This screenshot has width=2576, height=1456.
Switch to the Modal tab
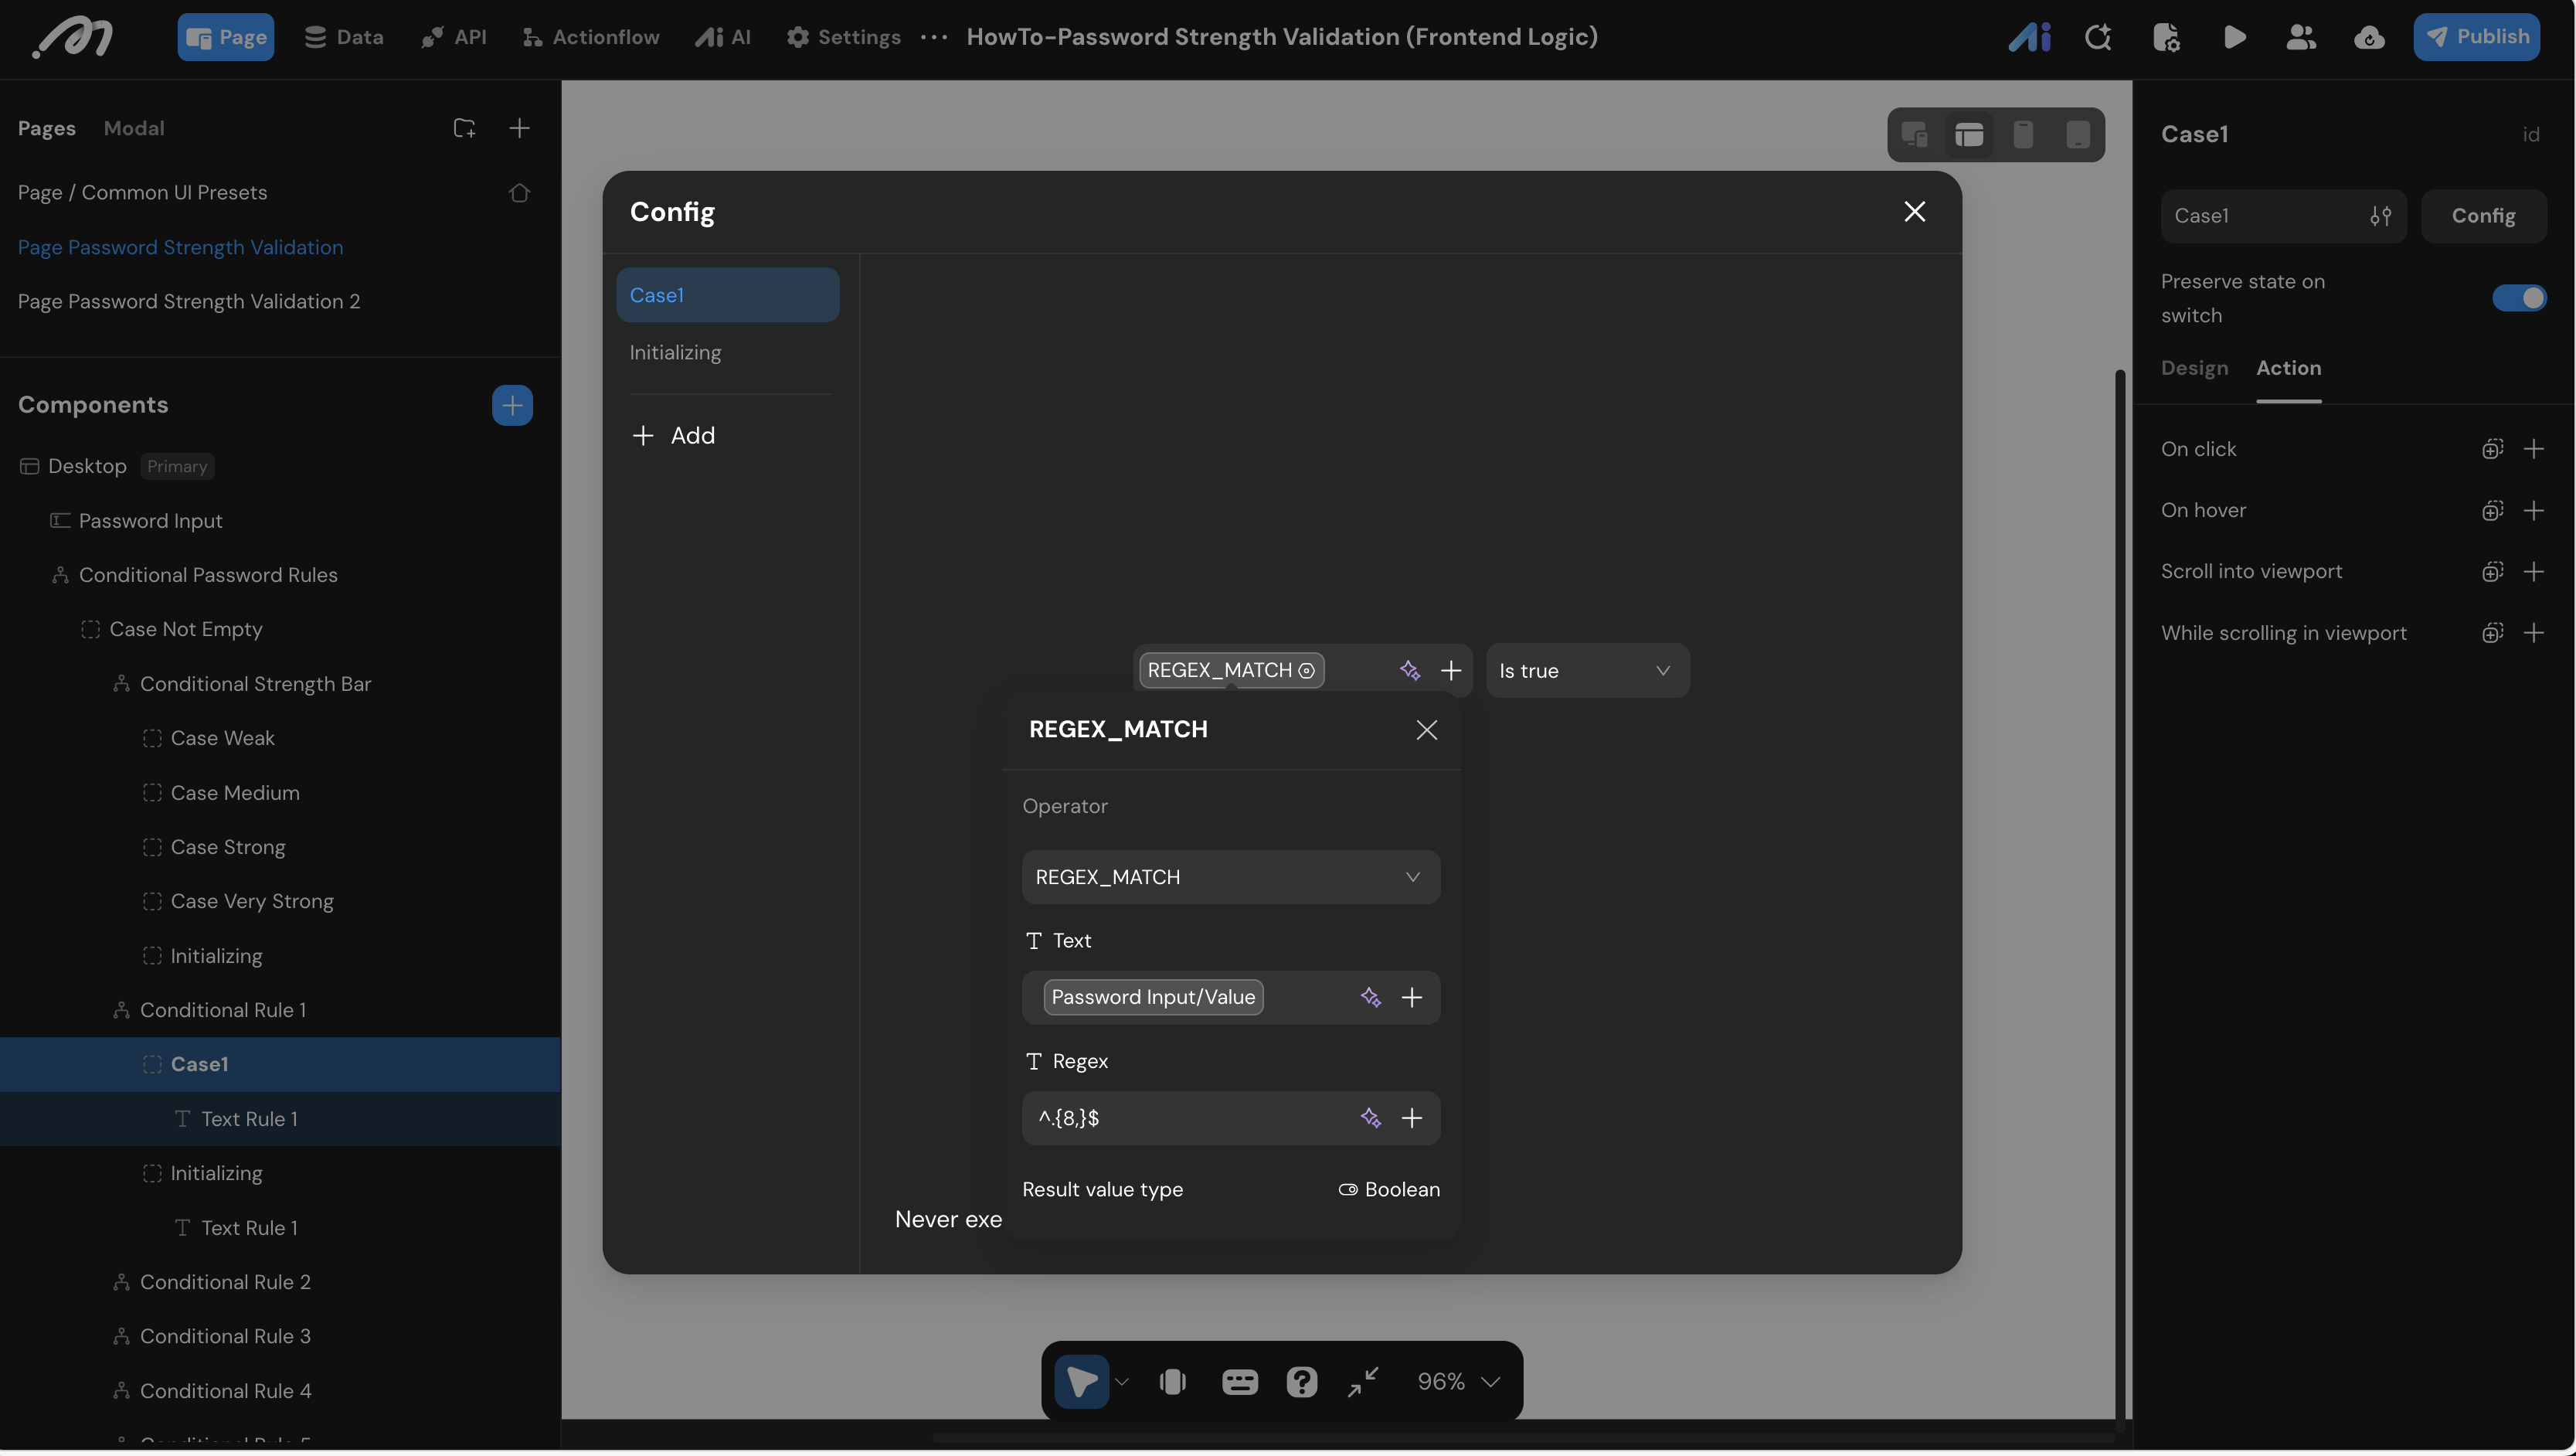tap(134, 128)
